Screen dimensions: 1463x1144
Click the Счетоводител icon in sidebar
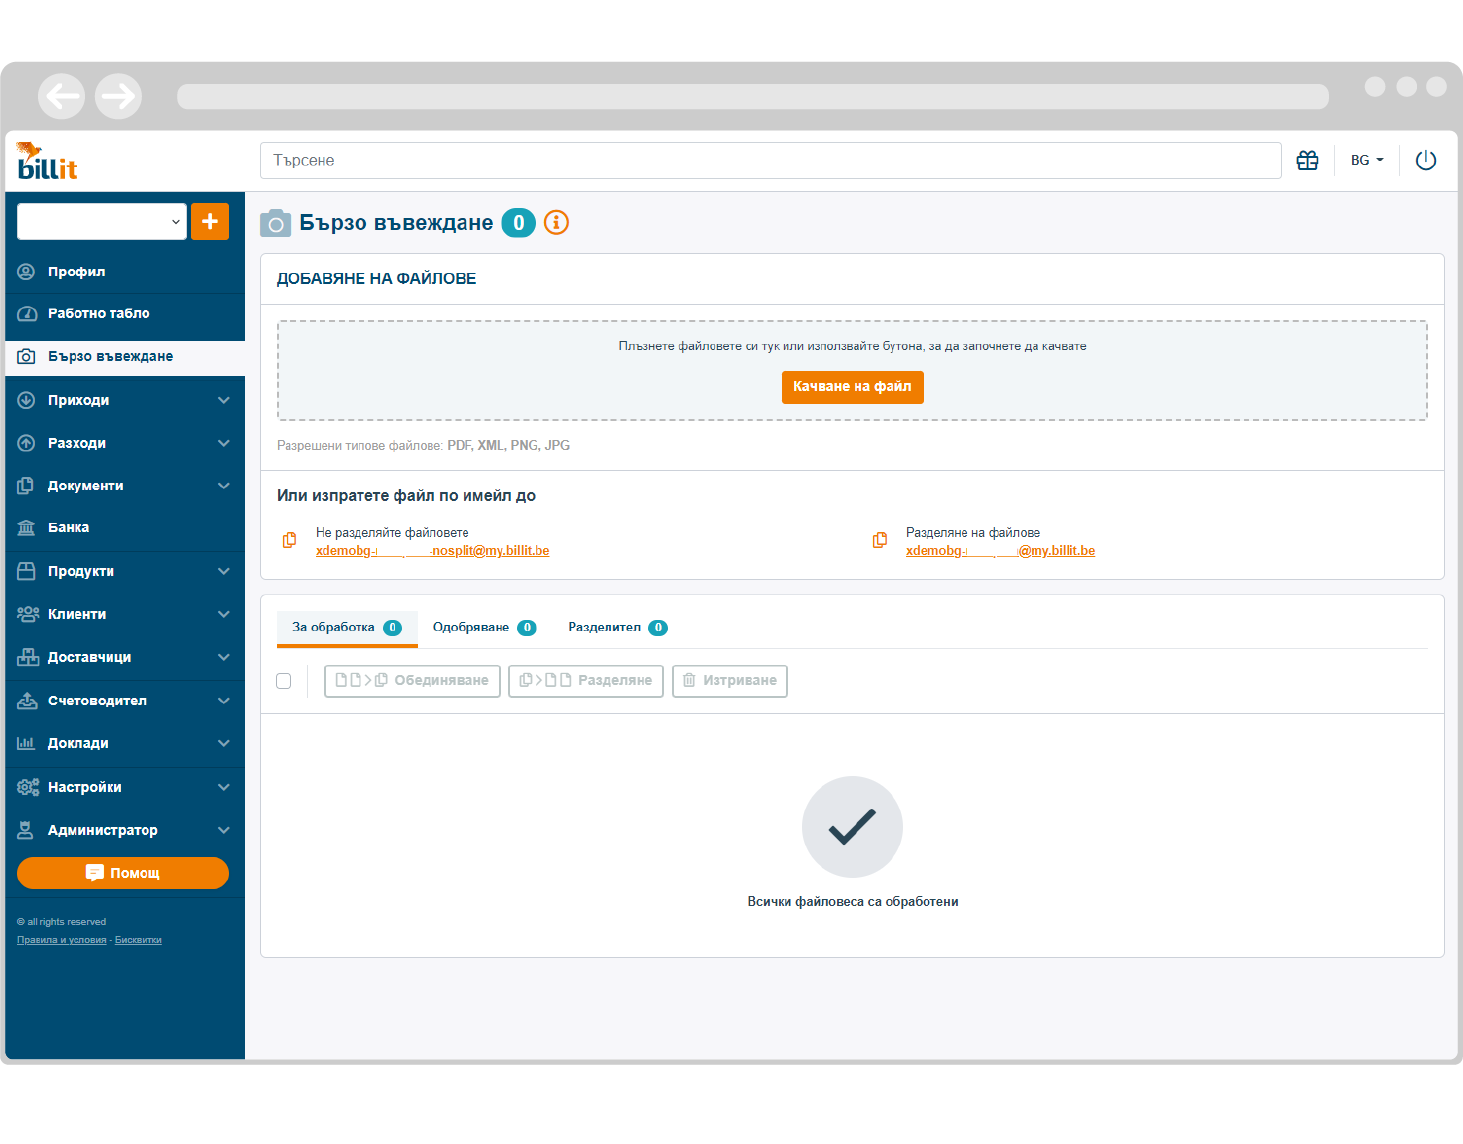click(x=27, y=700)
